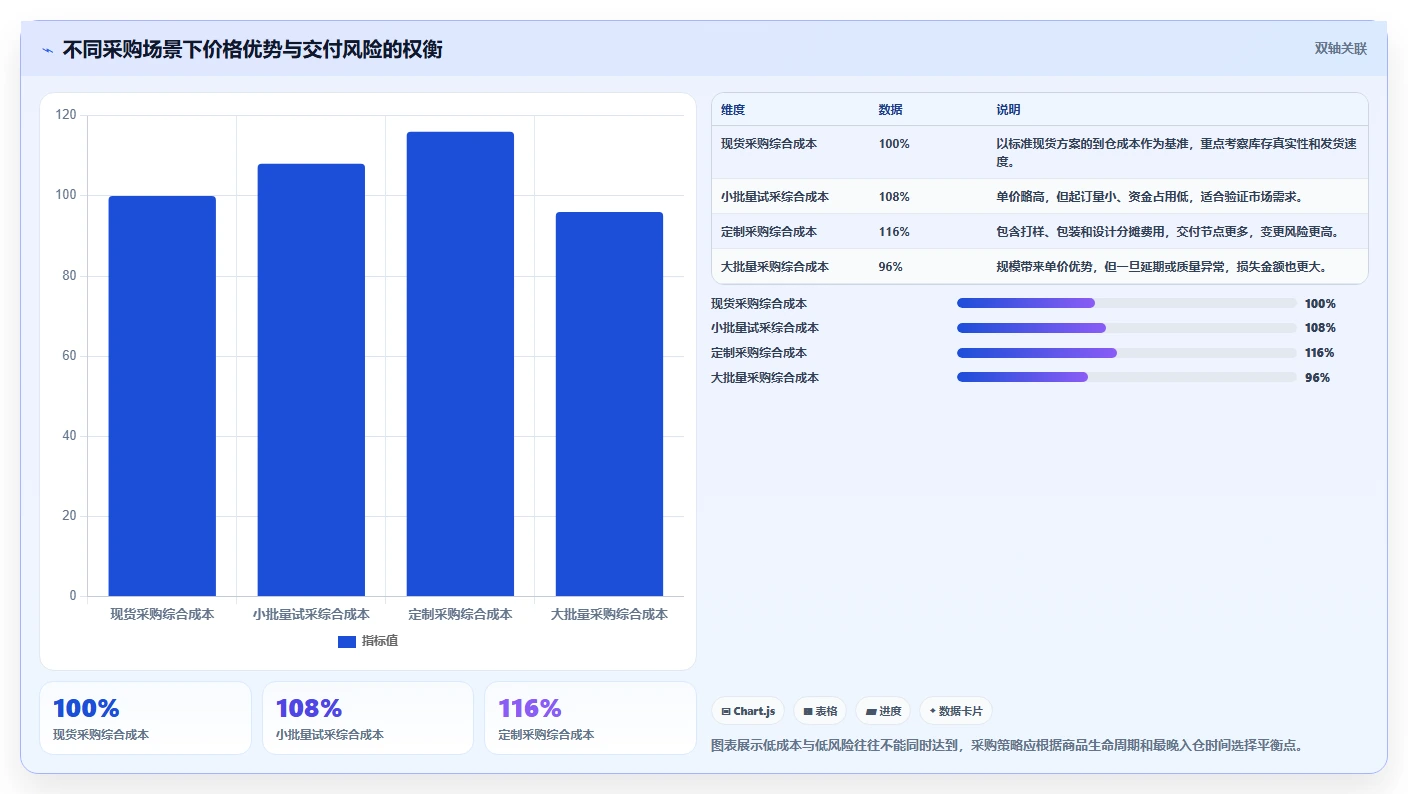Click the description starting with 包含打样
The height and width of the screenshot is (794, 1408).
coord(1167,232)
